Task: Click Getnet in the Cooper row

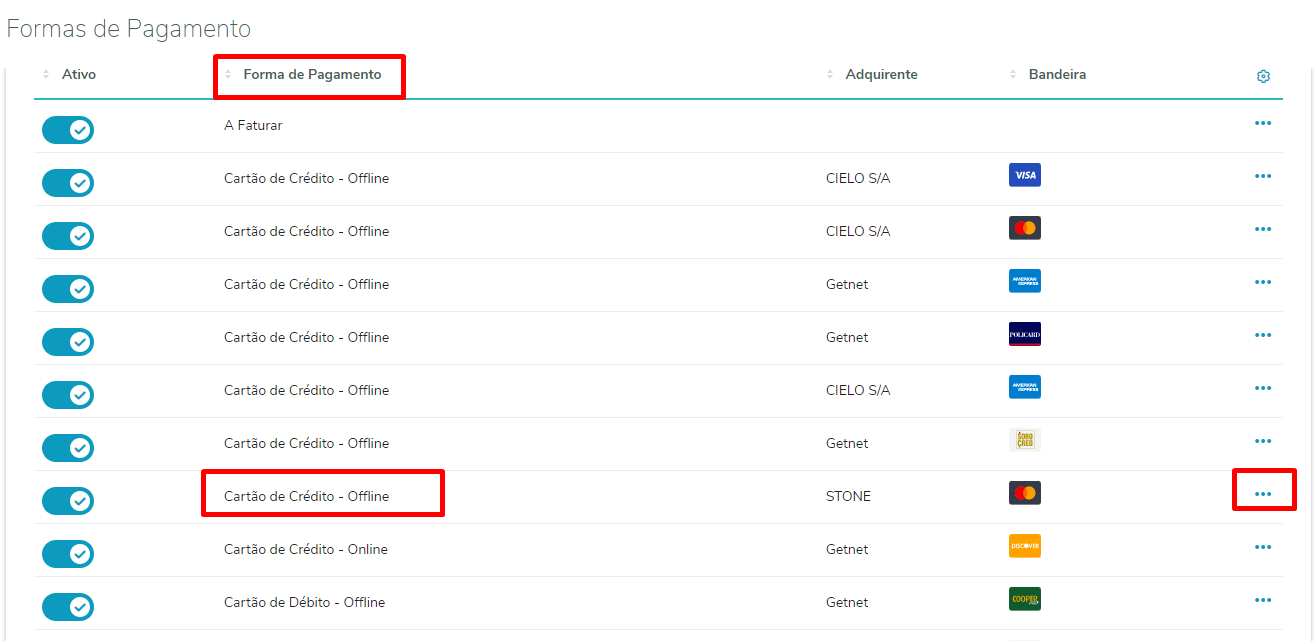Action: coord(847,603)
